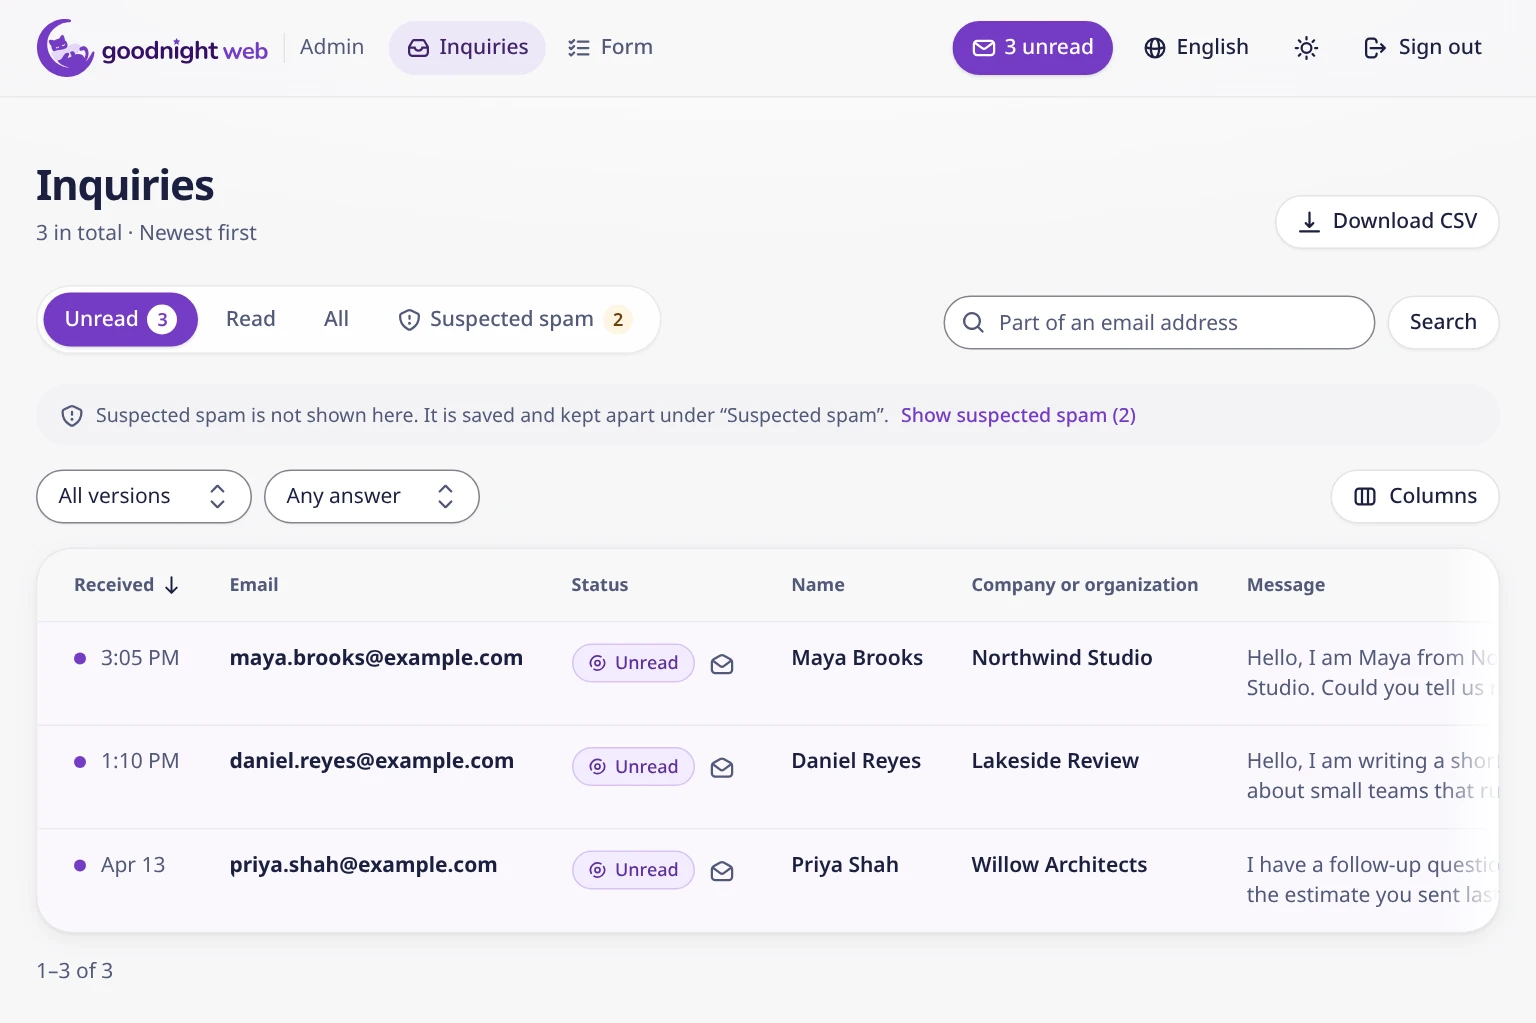Switch to the Suspected spam tab

515,319
